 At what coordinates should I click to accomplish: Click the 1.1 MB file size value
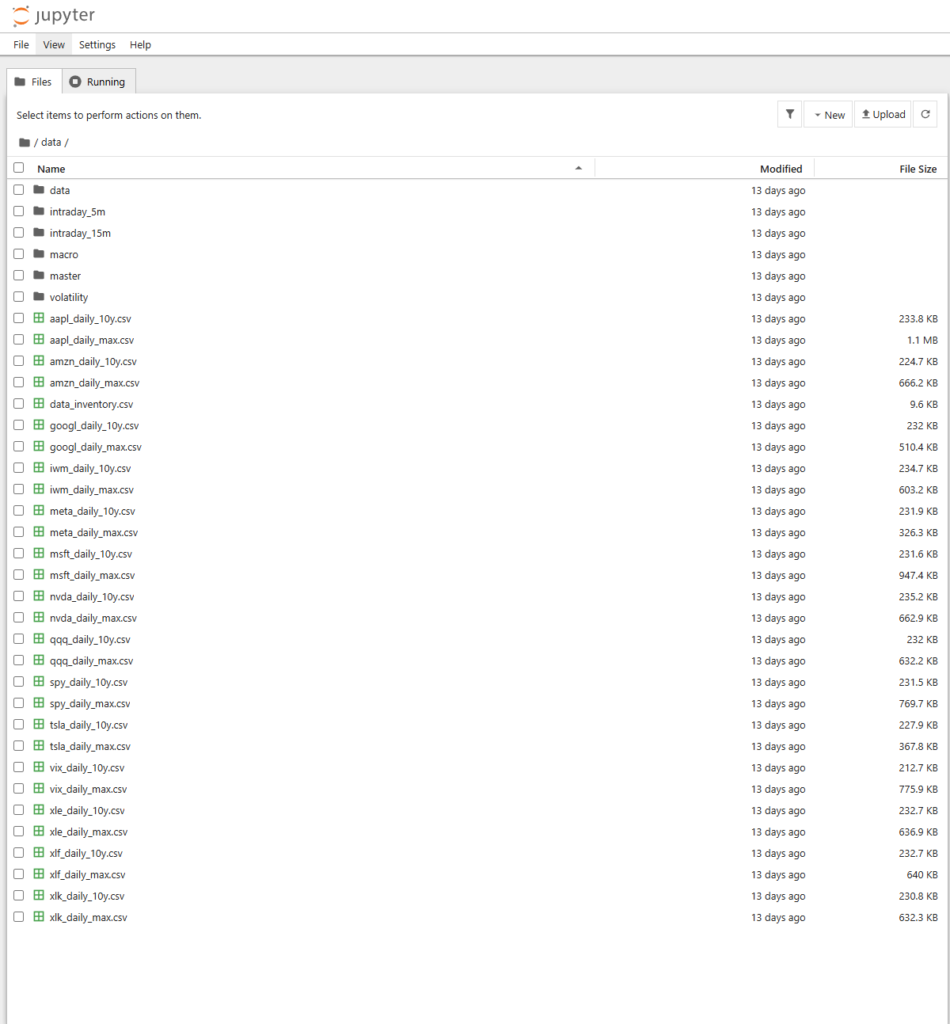point(922,340)
